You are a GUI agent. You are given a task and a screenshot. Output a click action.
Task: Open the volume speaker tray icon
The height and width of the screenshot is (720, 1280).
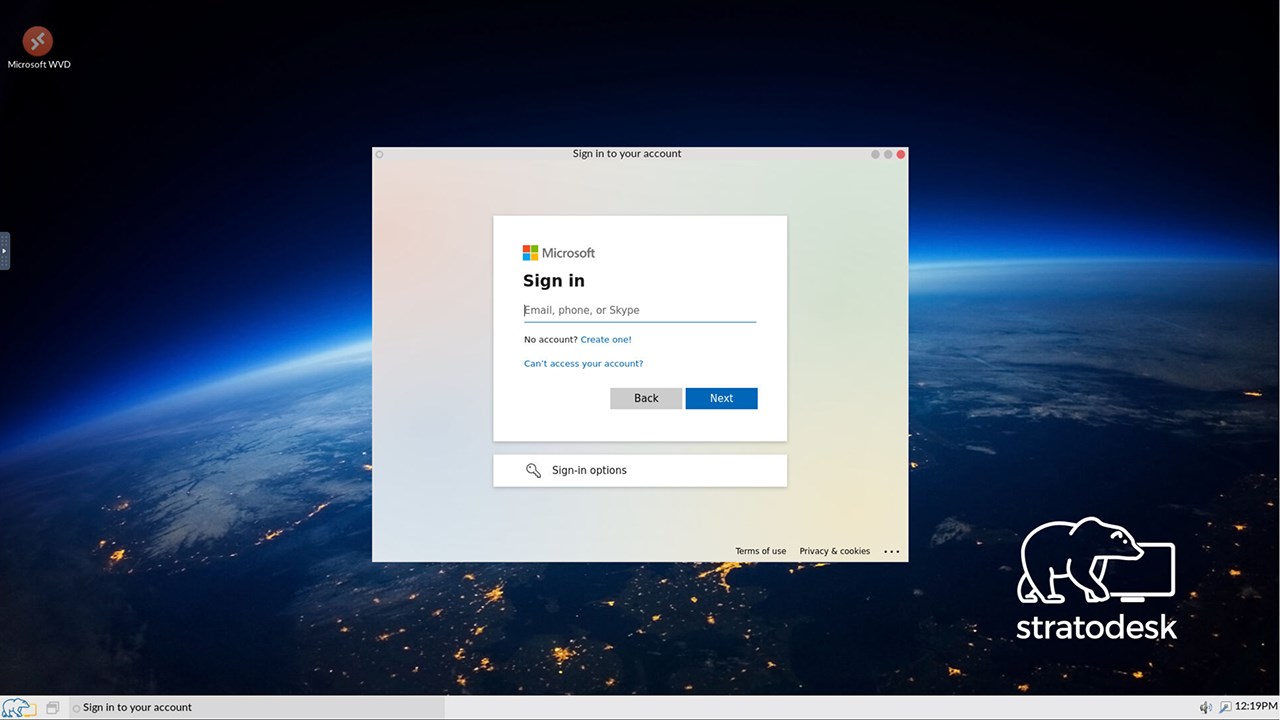pyautogui.click(x=1205, y=707)
